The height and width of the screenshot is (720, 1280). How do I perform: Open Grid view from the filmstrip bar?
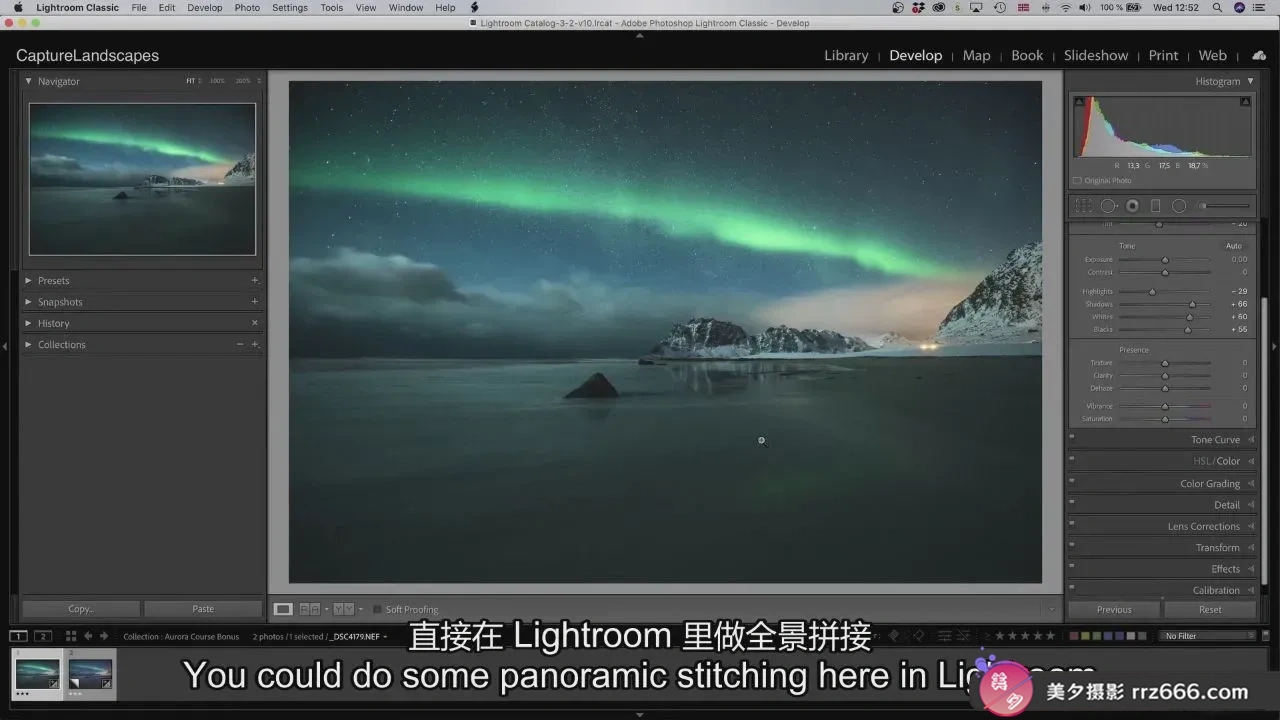71,636
